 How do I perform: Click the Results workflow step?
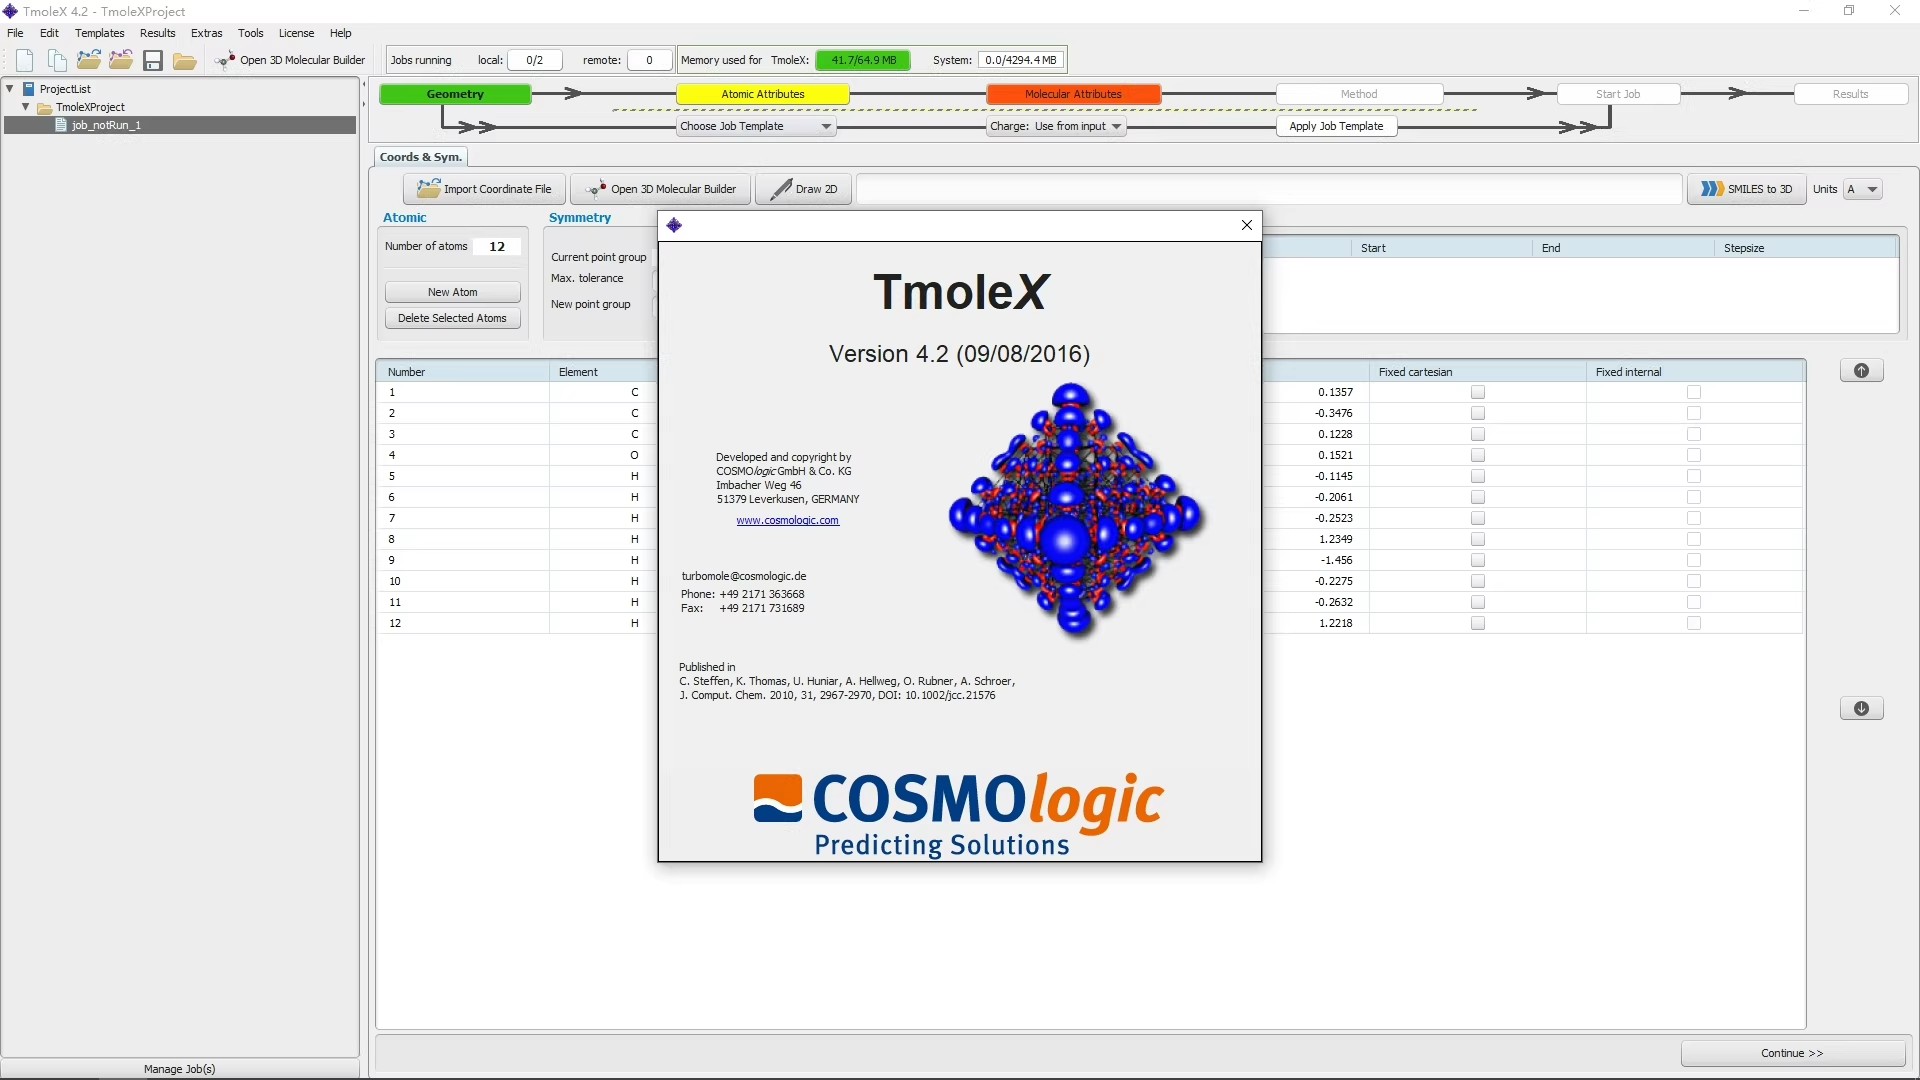1850,94
